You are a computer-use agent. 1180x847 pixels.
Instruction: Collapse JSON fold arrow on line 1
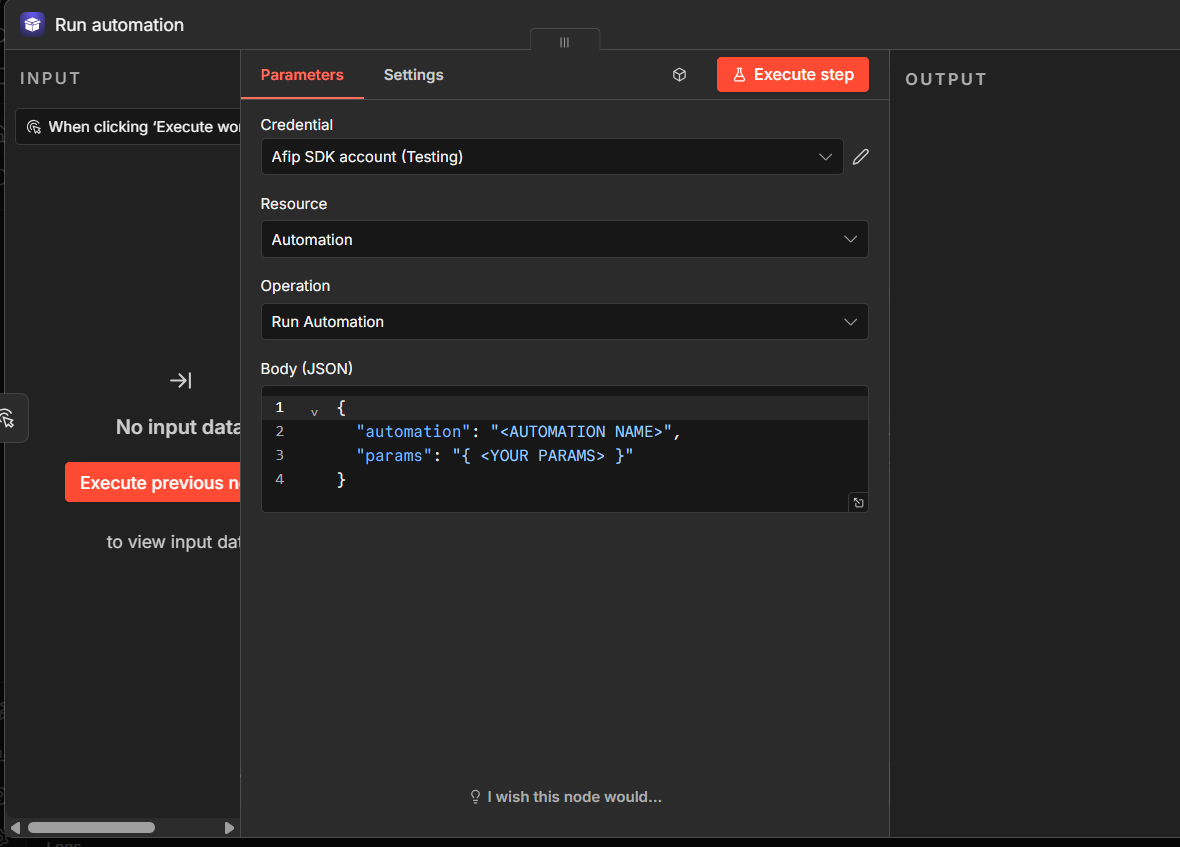[315, 412]
